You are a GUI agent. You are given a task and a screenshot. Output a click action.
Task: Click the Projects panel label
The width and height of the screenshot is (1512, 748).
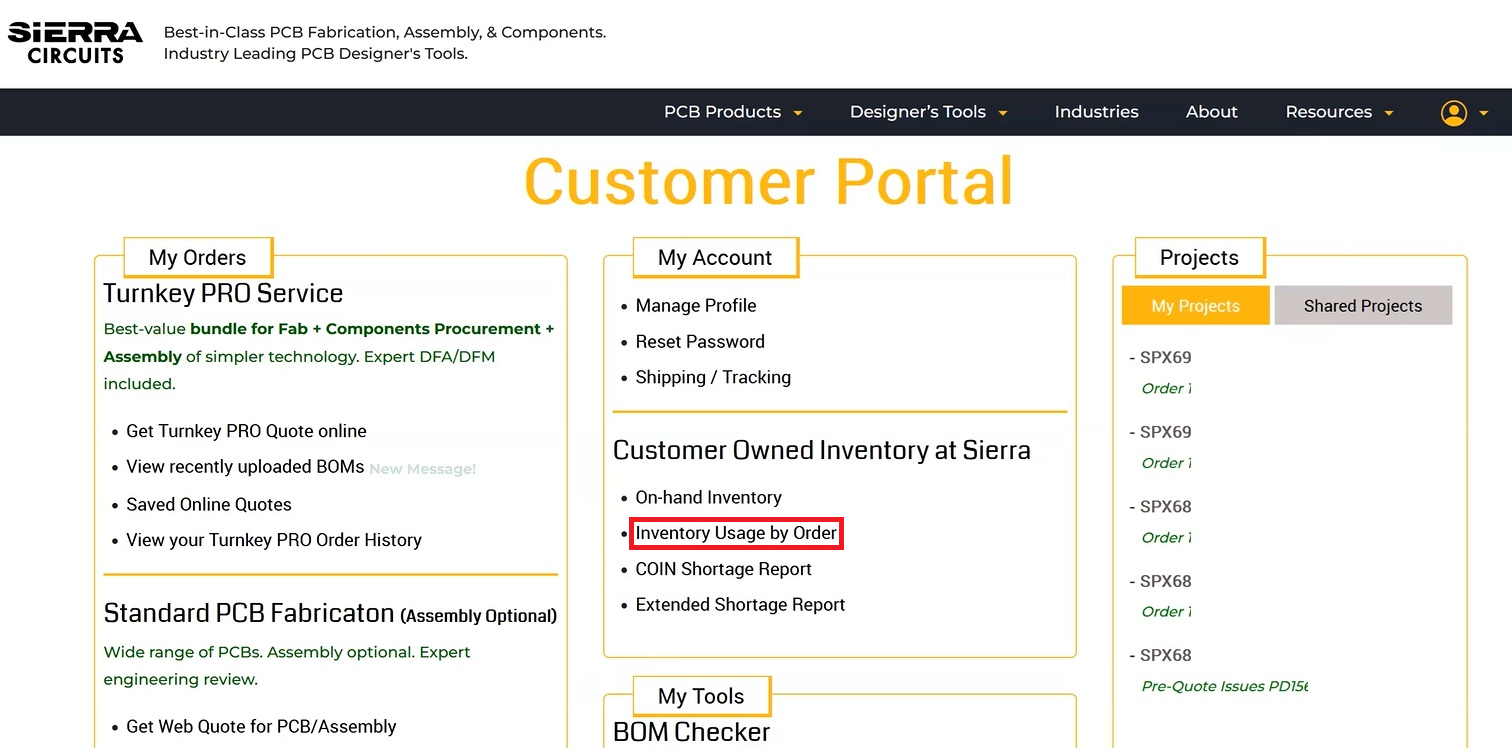pyautogui.click(x=1199, y=258)
